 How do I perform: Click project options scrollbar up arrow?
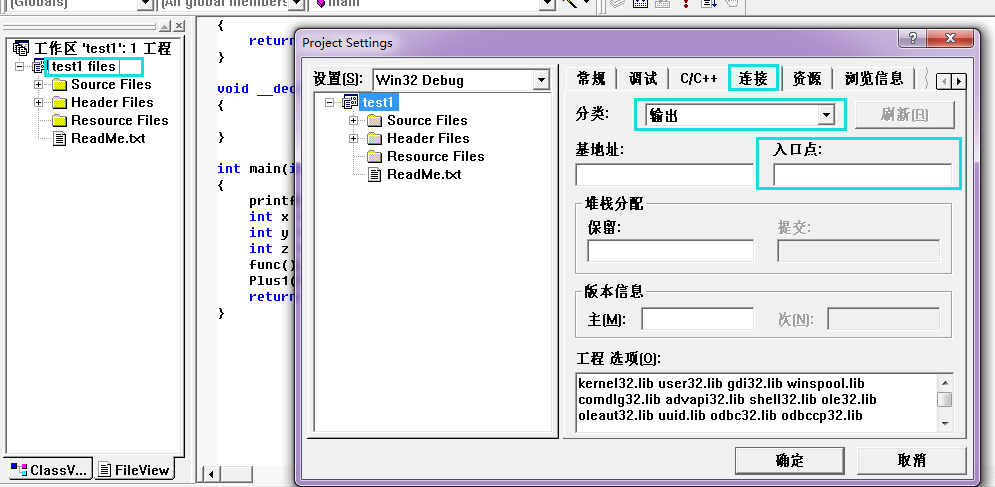coord(945,382)
